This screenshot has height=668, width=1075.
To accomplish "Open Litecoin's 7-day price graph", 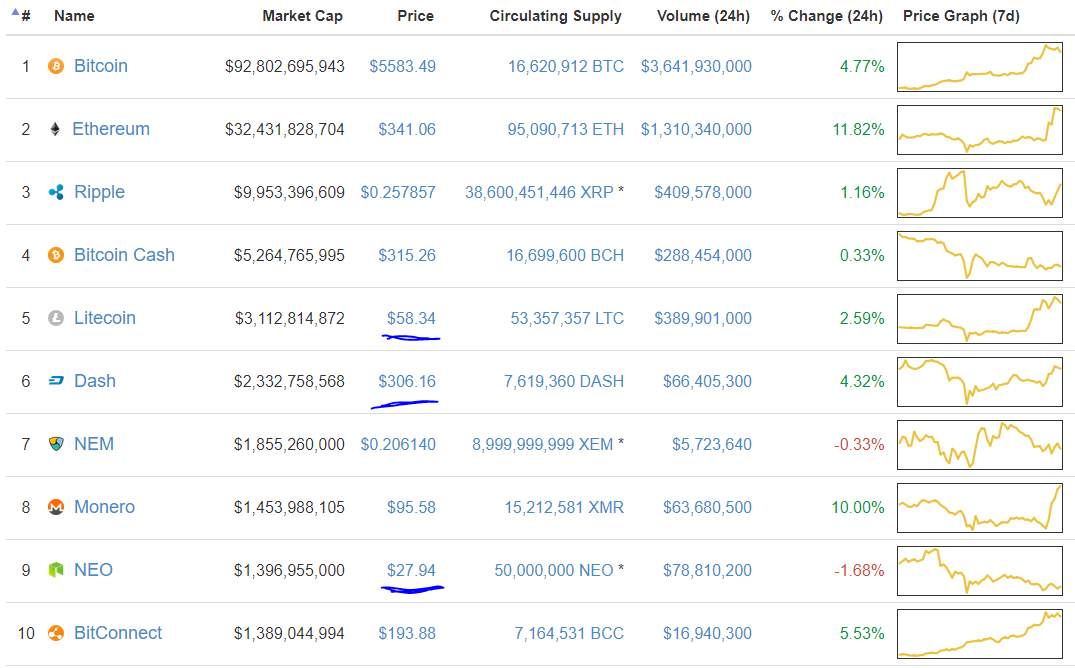I will point(980,319).
